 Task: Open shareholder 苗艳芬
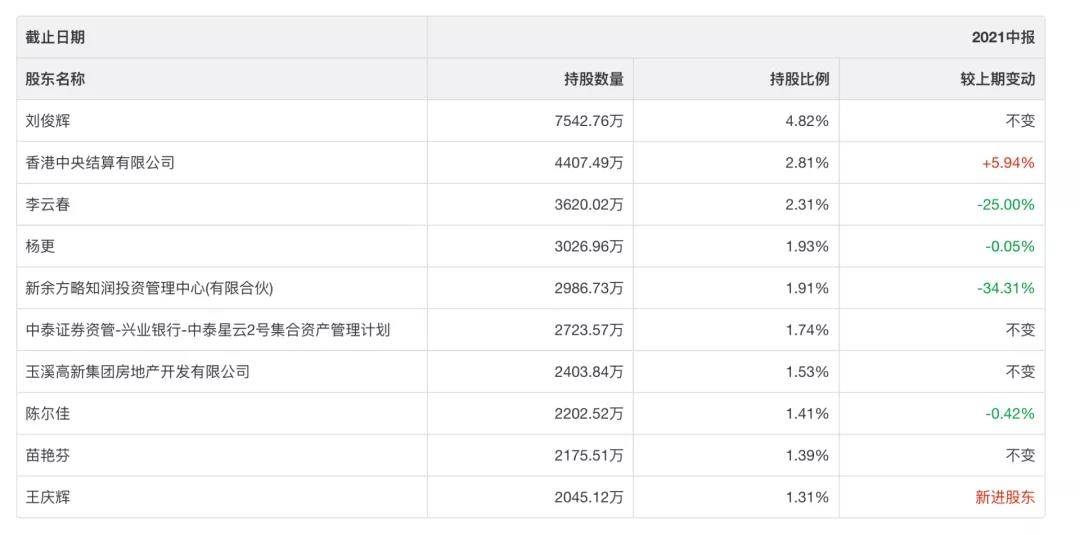coord(48,455)
